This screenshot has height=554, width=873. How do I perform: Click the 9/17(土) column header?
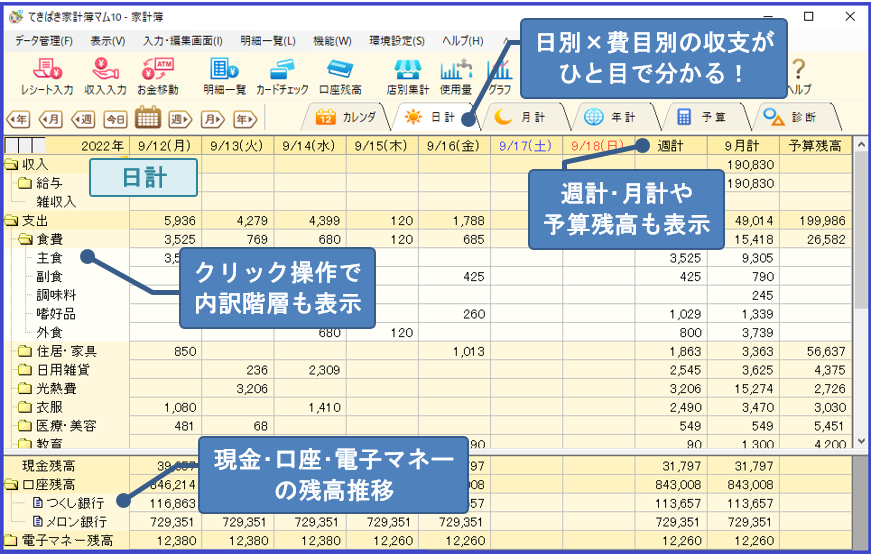tap(526, 146)
